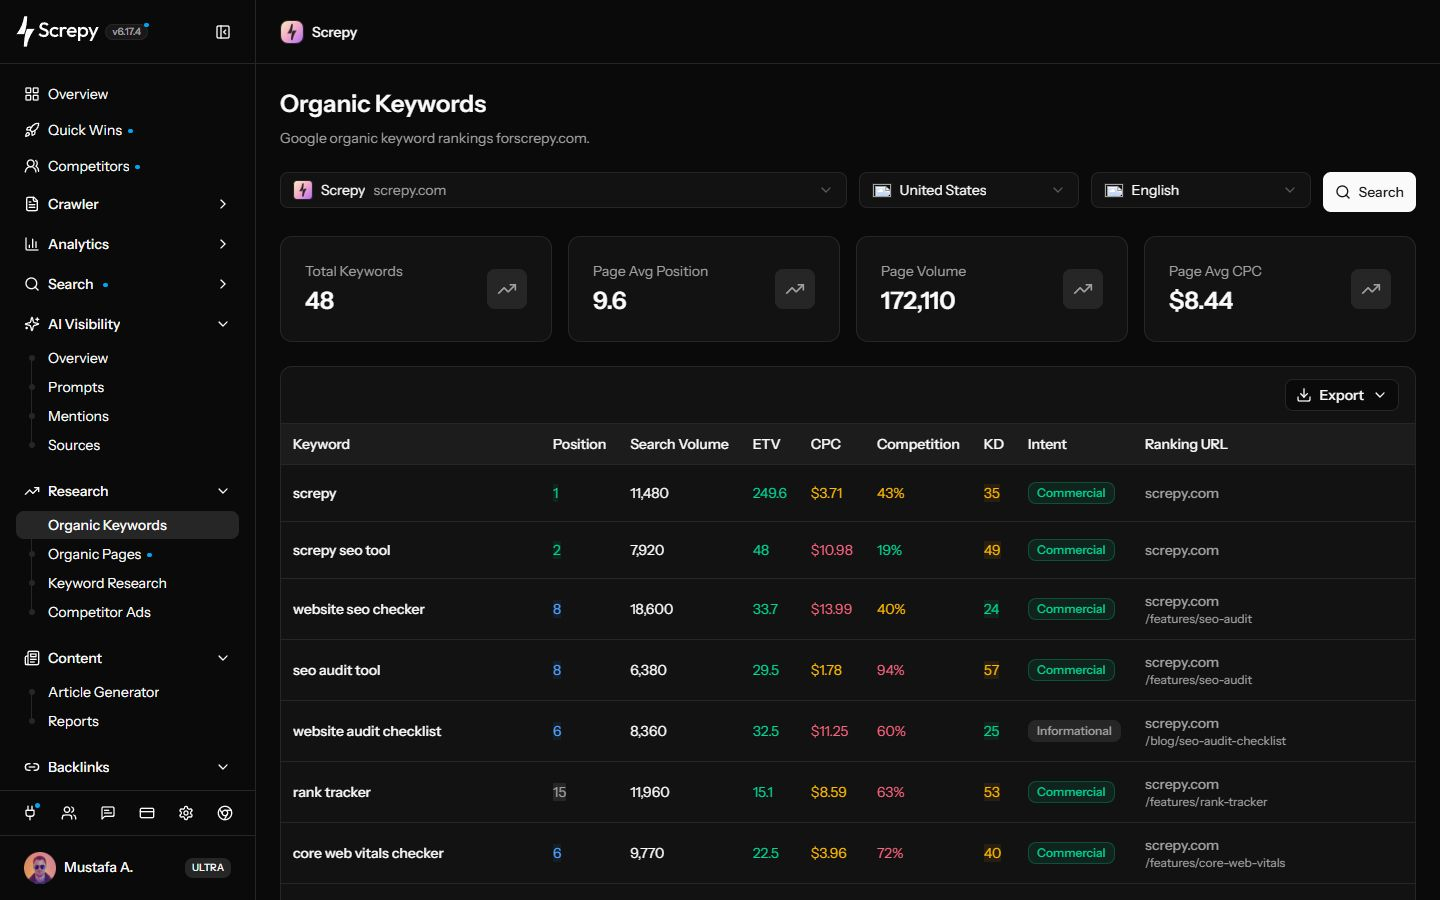The image size is (1440, 900).
Task: Expand the Search menu section in the sidebar
Action: 127,284
